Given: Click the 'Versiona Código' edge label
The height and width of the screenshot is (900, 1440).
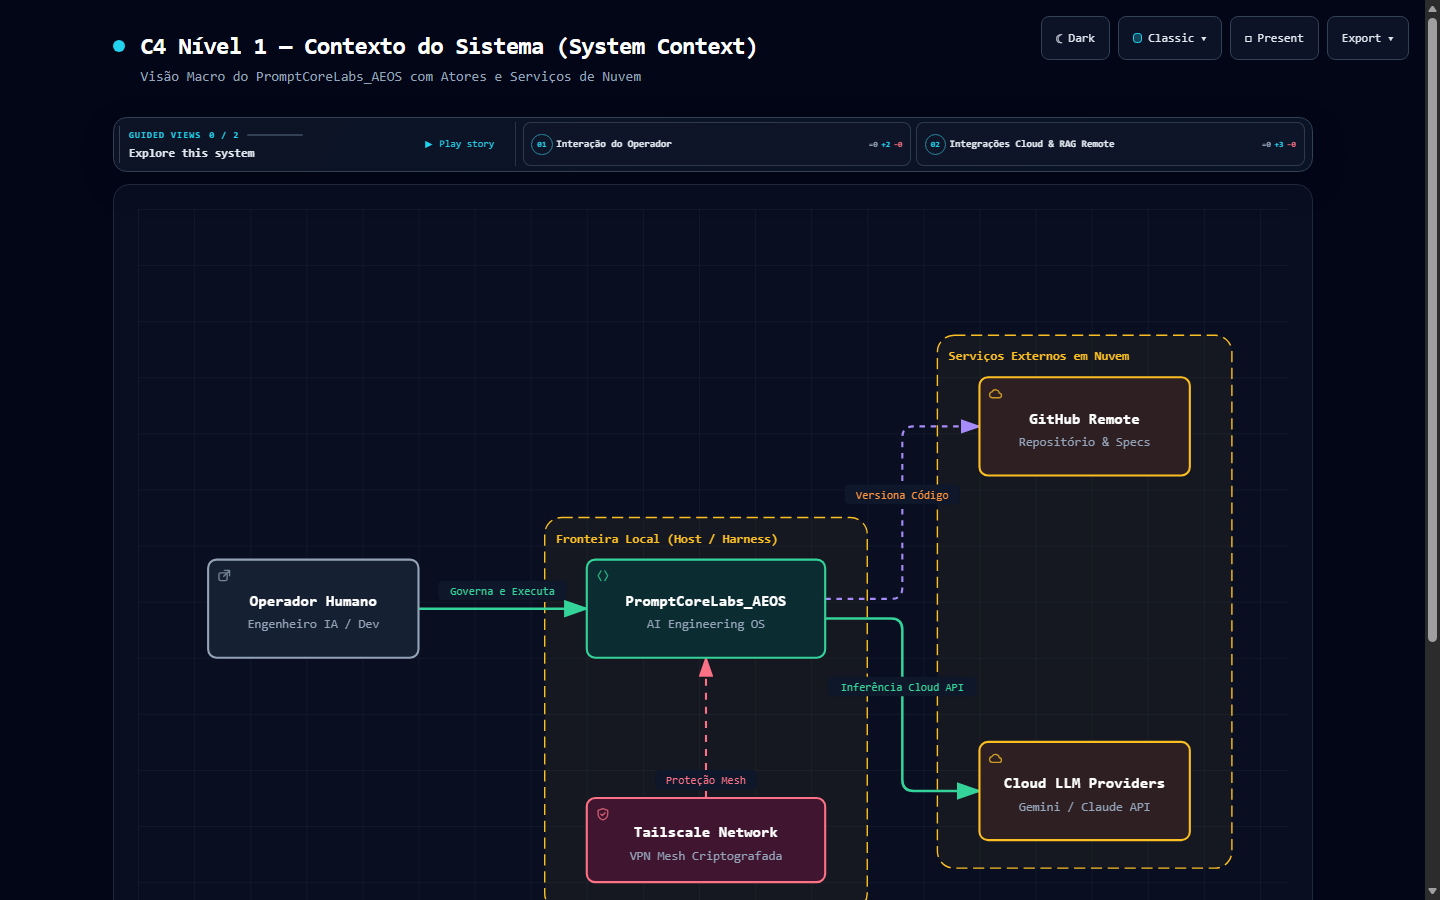Looking at the screenshot, I should click(x=902, y=495).
